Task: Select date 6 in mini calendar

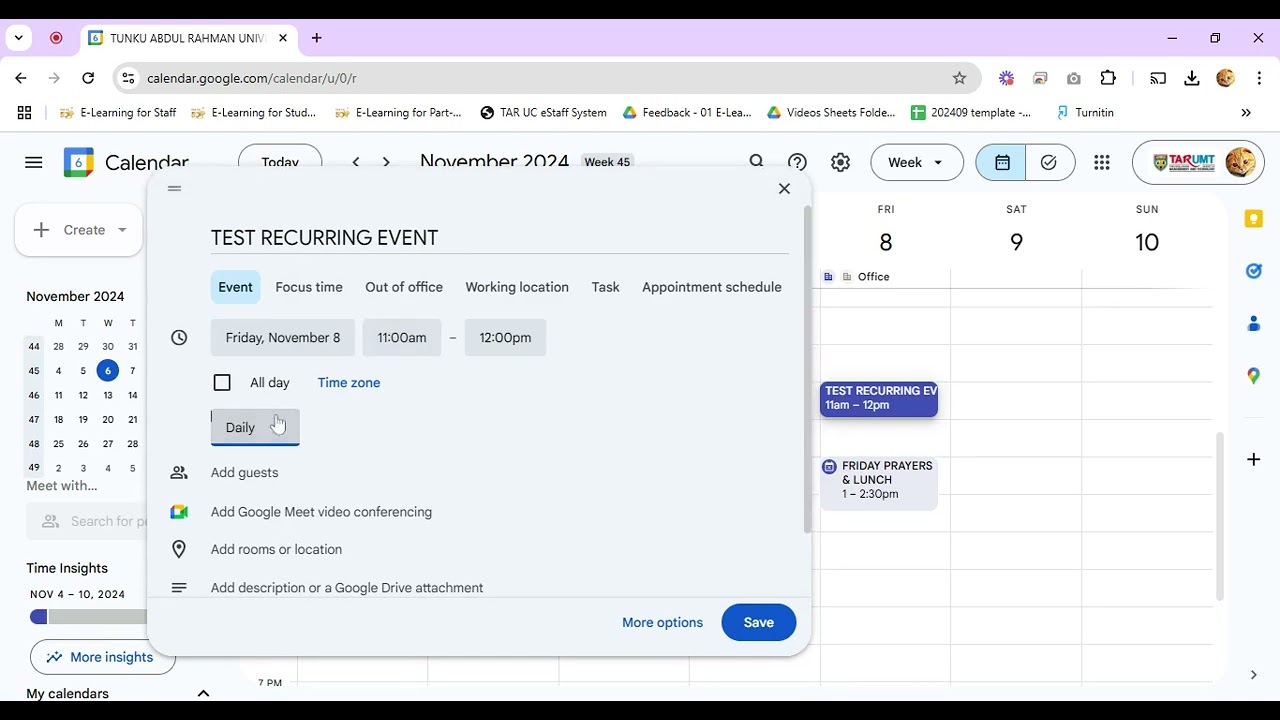Action: click(107, 371)
